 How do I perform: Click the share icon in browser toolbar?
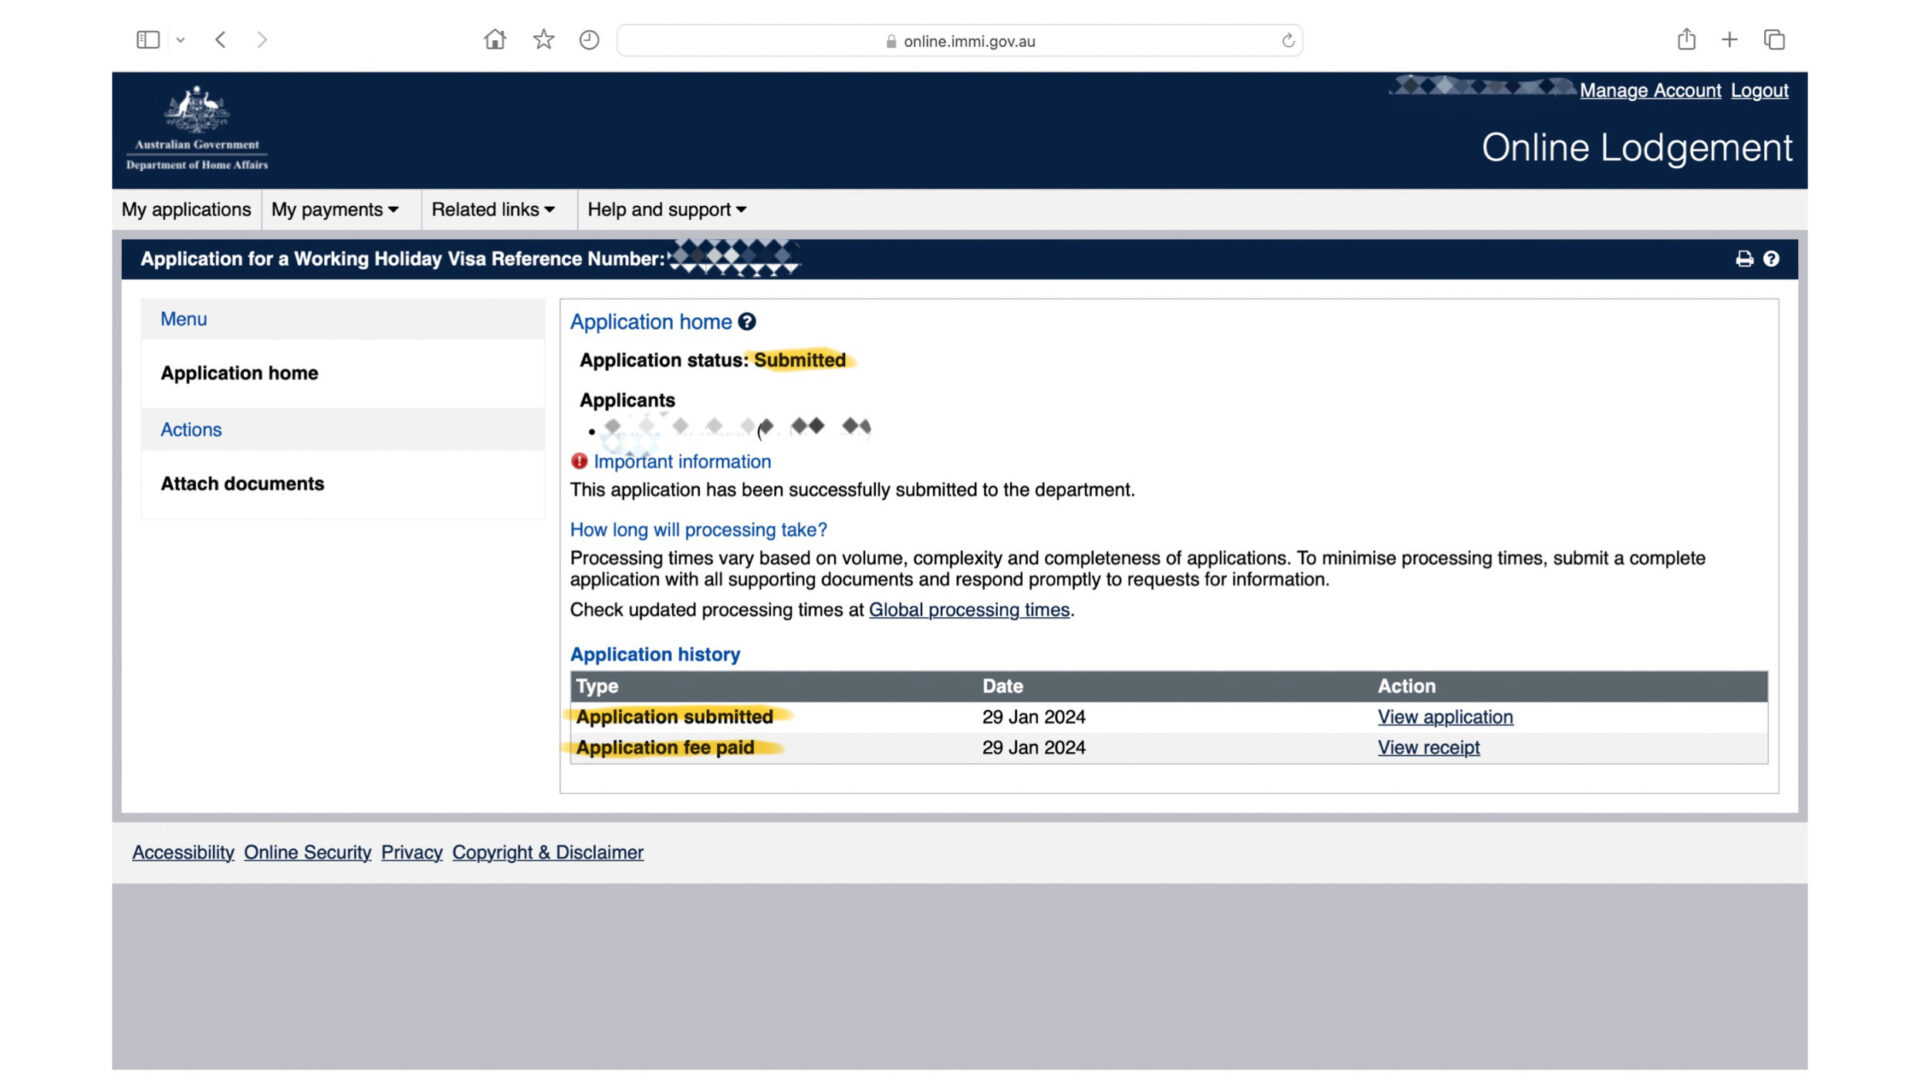tap(1686, 40)
